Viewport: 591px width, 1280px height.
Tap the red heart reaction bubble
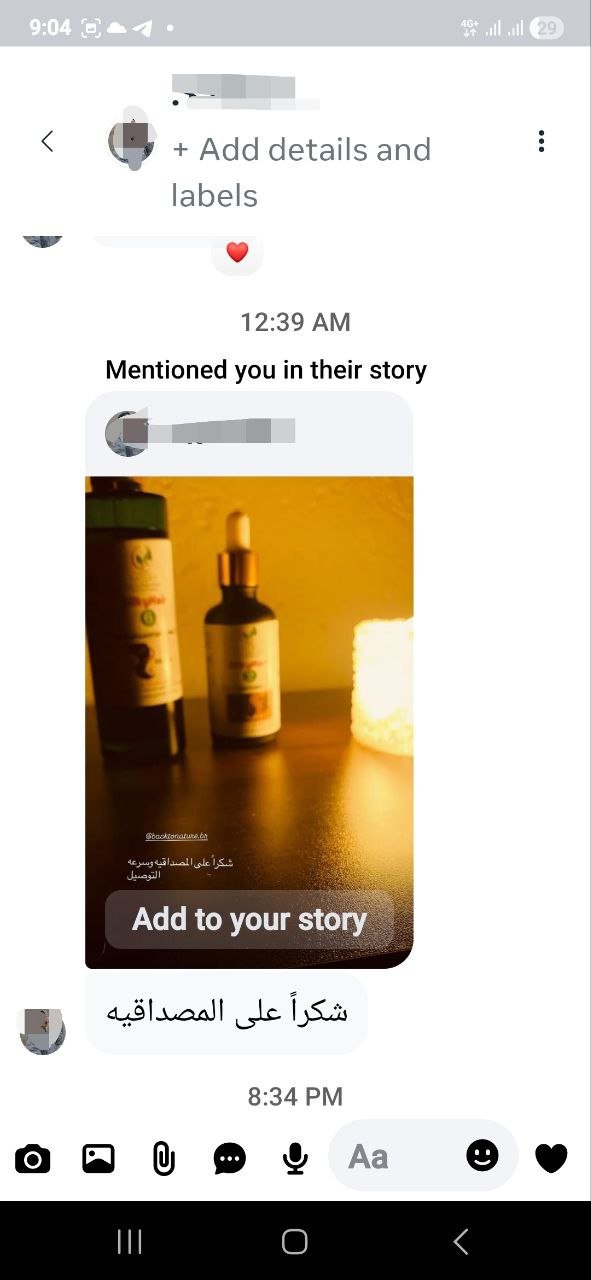coord(237,253)
